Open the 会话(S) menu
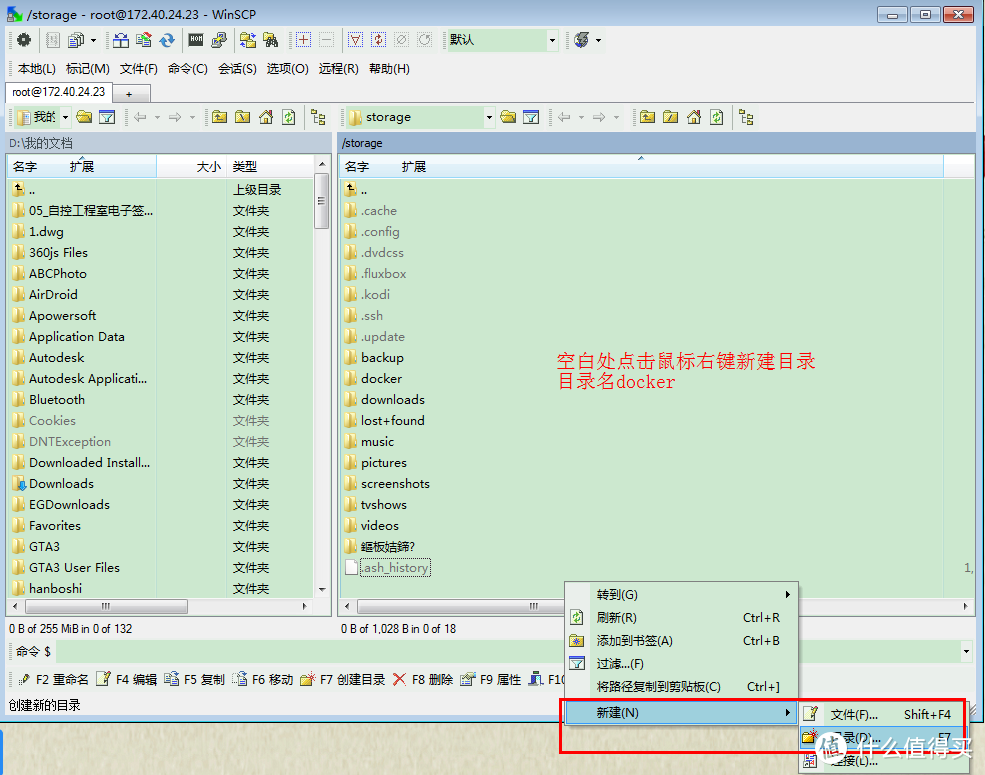985x775 pixels. (x=237, y=68)
